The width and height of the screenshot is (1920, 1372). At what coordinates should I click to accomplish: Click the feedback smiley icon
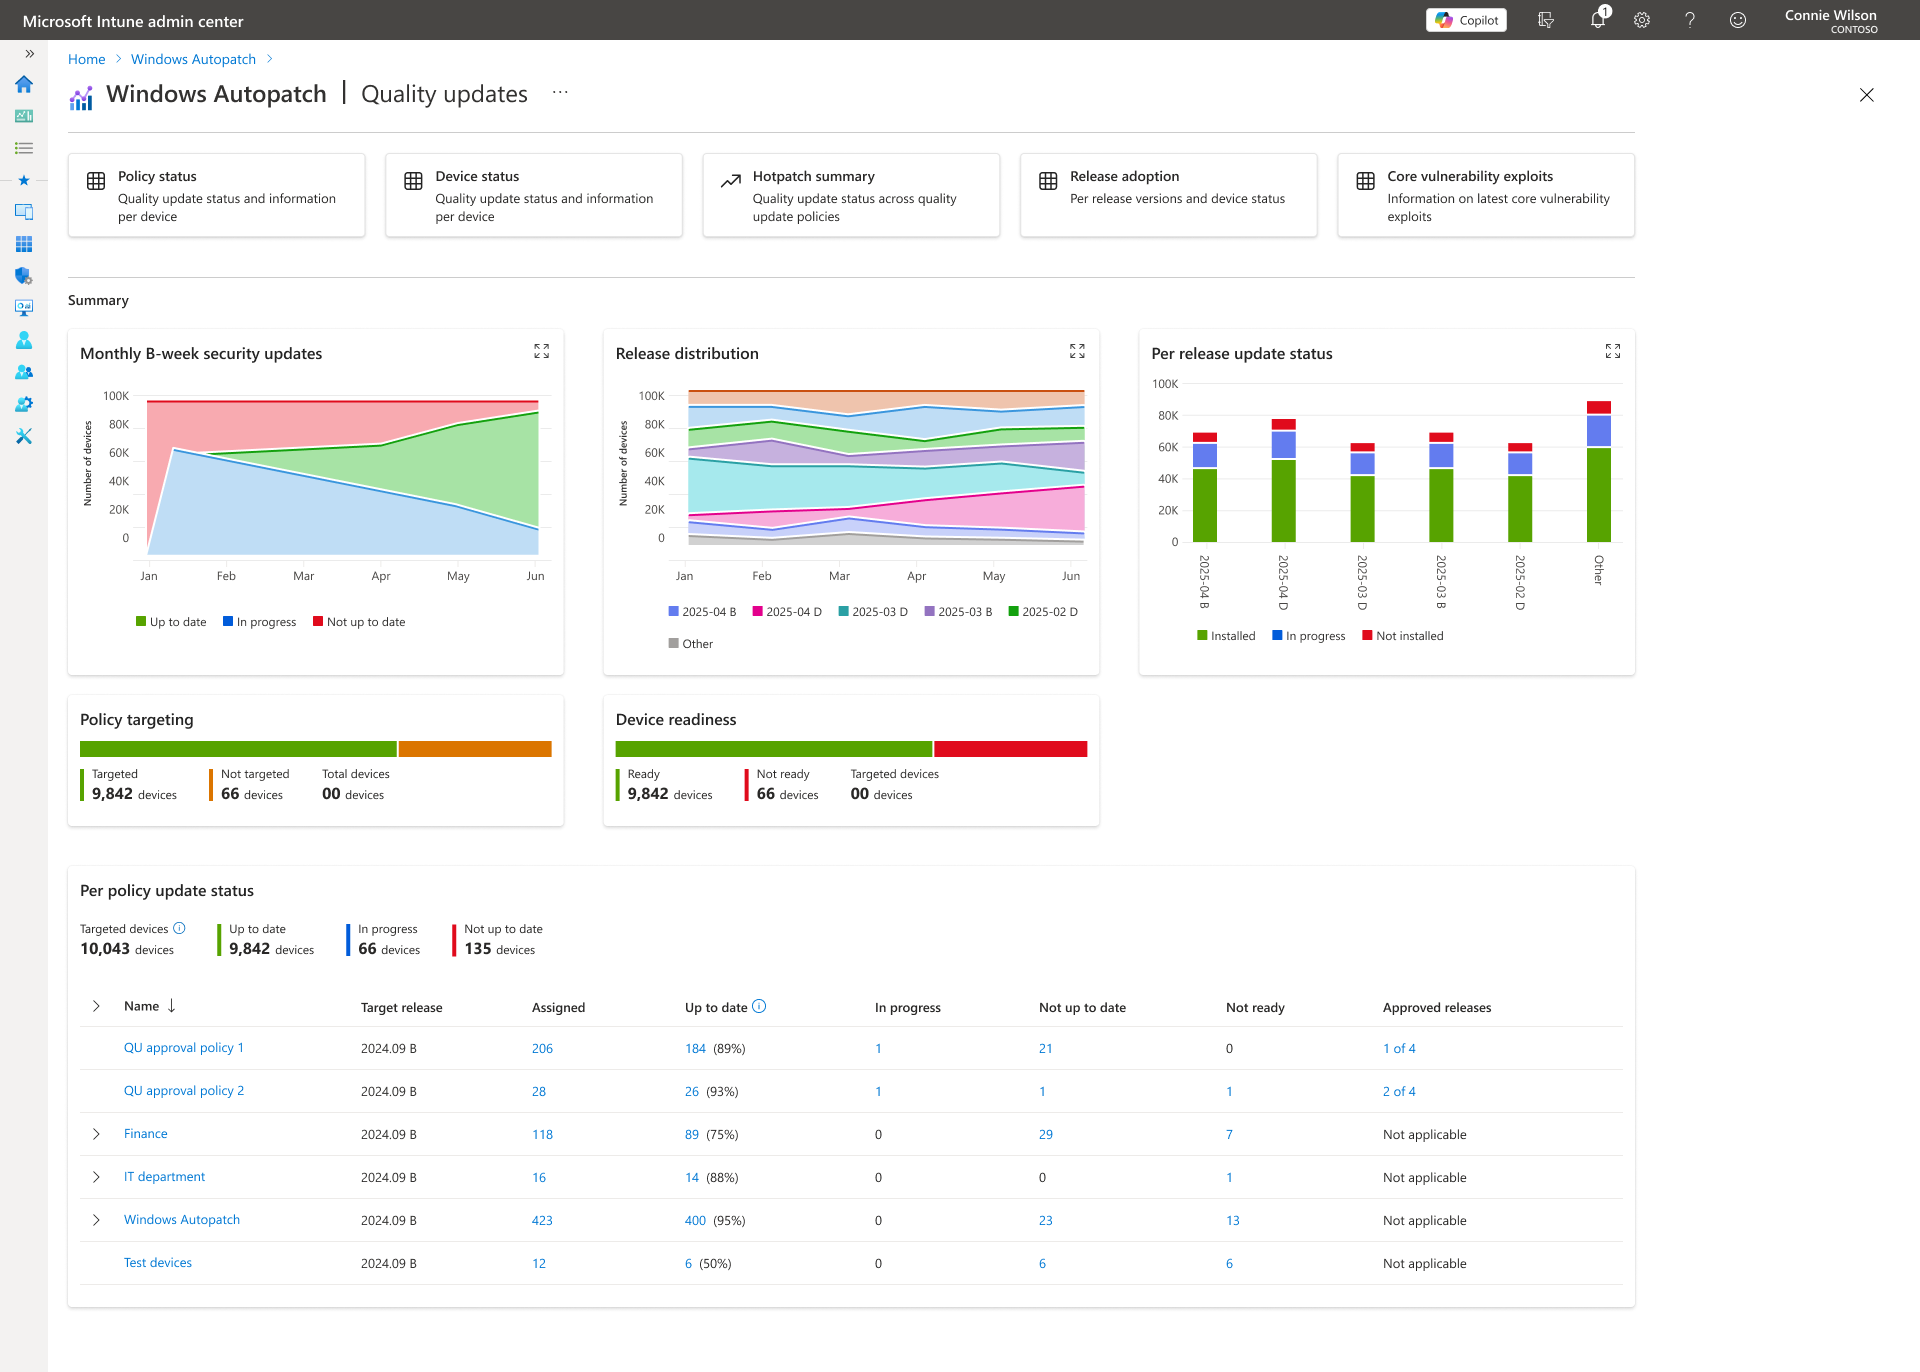coord(1738,20)
